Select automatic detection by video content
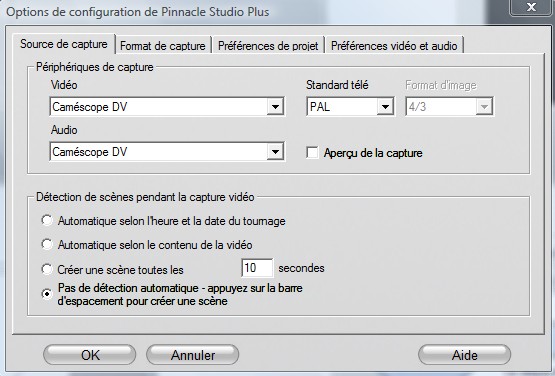This screenshot has height=376, width=555. [x=47, y=244]
